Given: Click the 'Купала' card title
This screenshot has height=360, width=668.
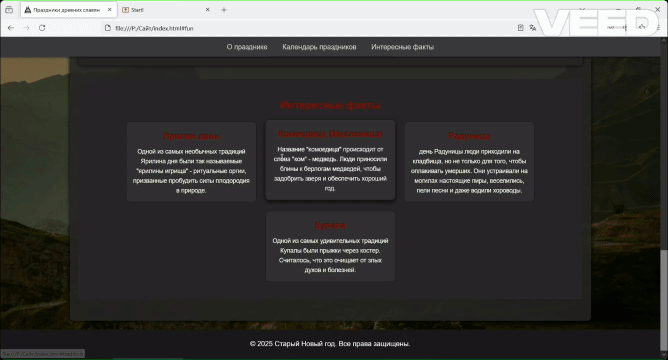Looking at the screenshot, I should [330, 225].
